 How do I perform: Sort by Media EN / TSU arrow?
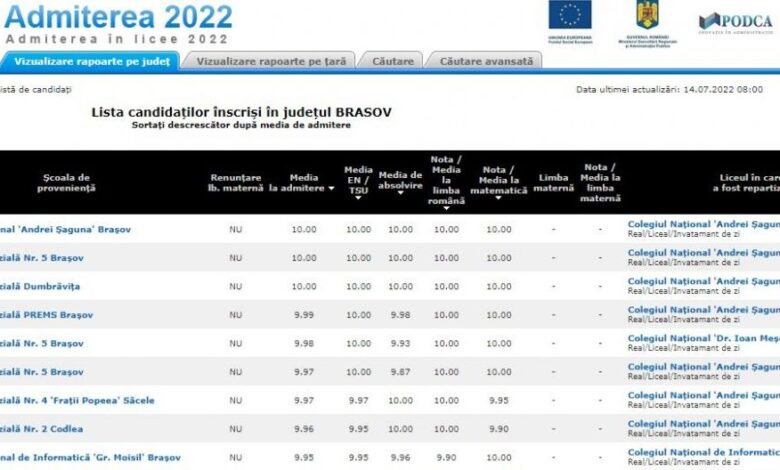pos(358,198)
